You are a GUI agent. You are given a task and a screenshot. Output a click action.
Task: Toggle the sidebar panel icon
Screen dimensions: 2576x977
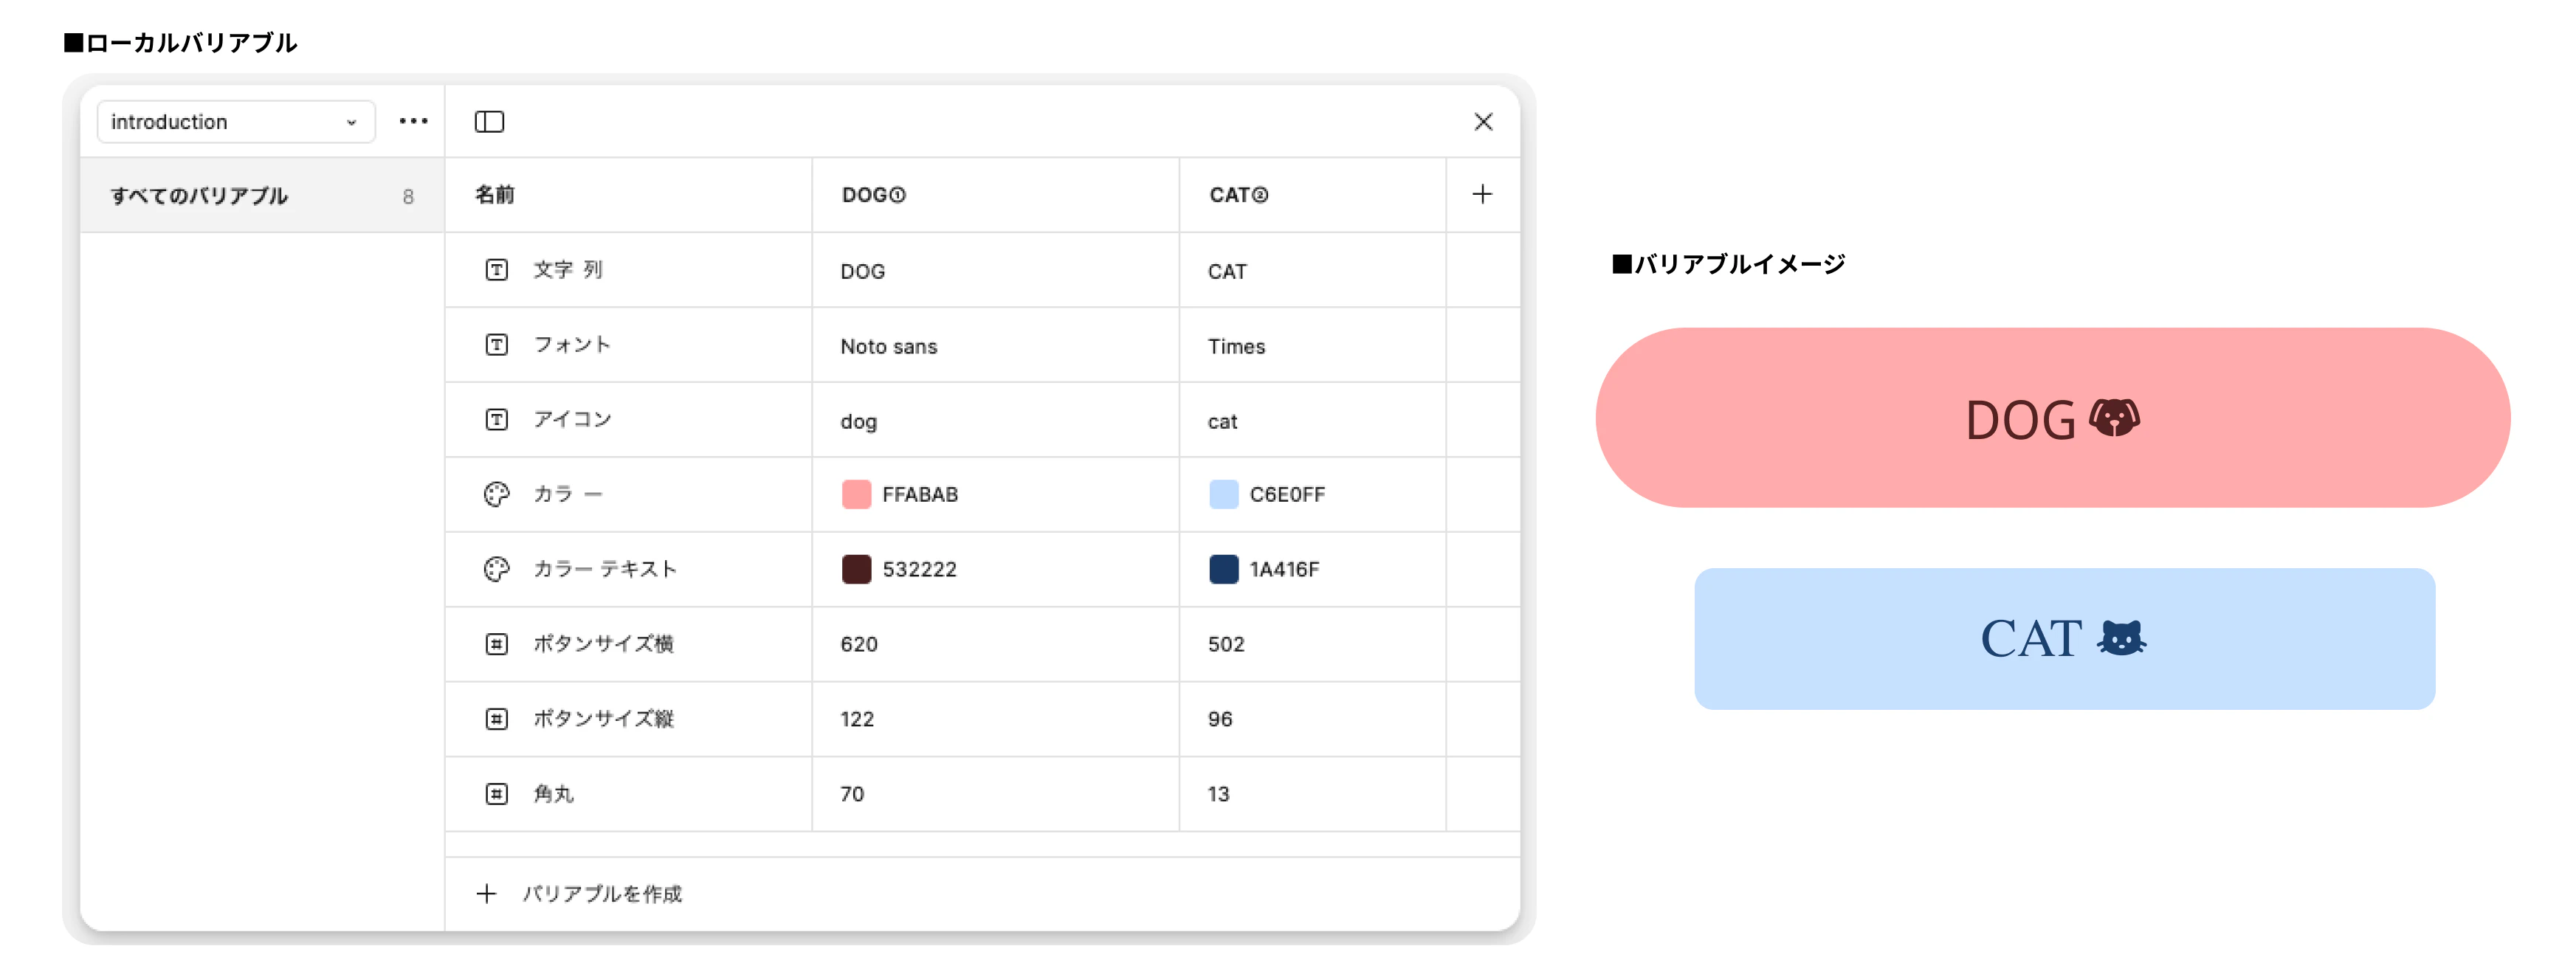tap(489, 122)
